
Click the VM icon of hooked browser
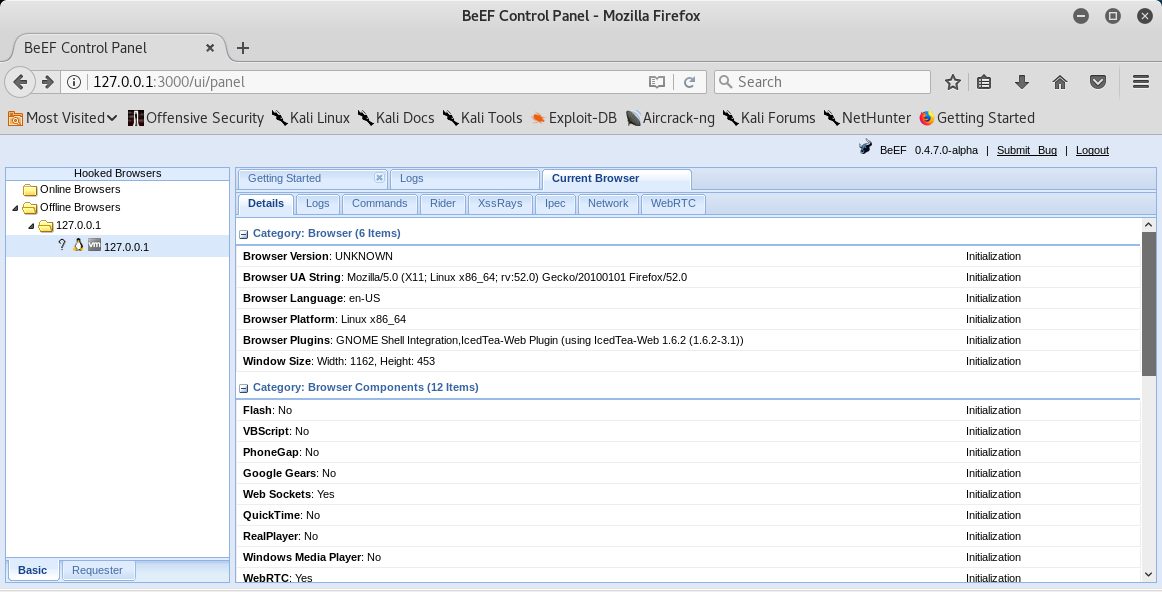(94, 245)
